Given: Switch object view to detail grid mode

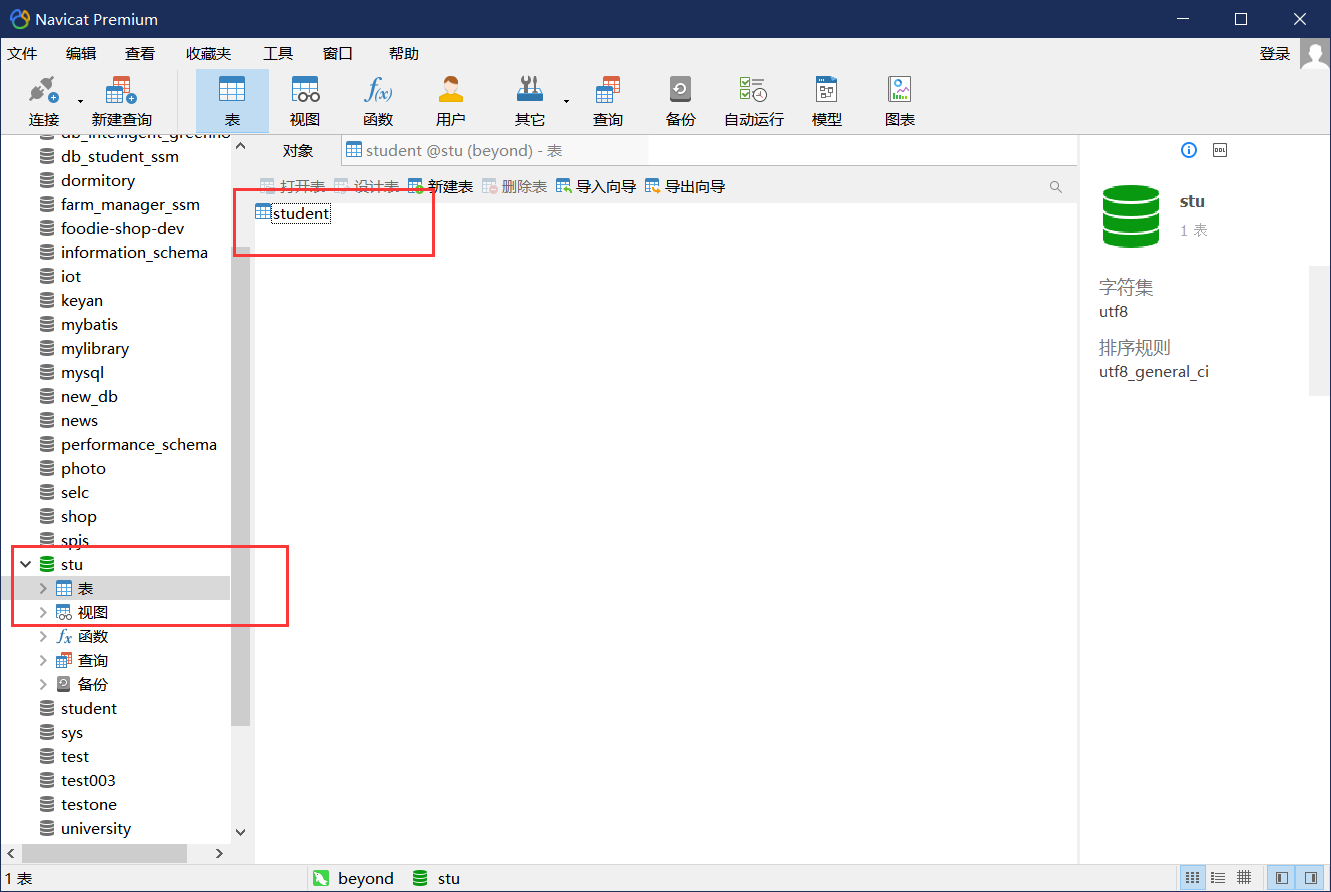Looking at the screenshot, I should point(1244,877).
